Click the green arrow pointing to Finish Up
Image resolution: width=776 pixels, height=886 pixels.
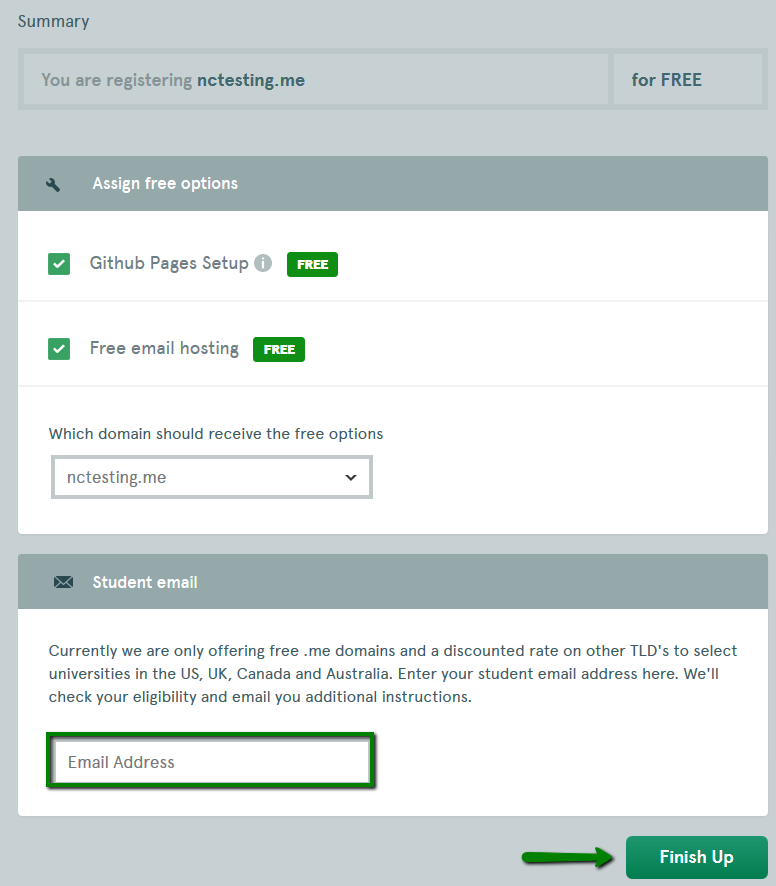567,857
